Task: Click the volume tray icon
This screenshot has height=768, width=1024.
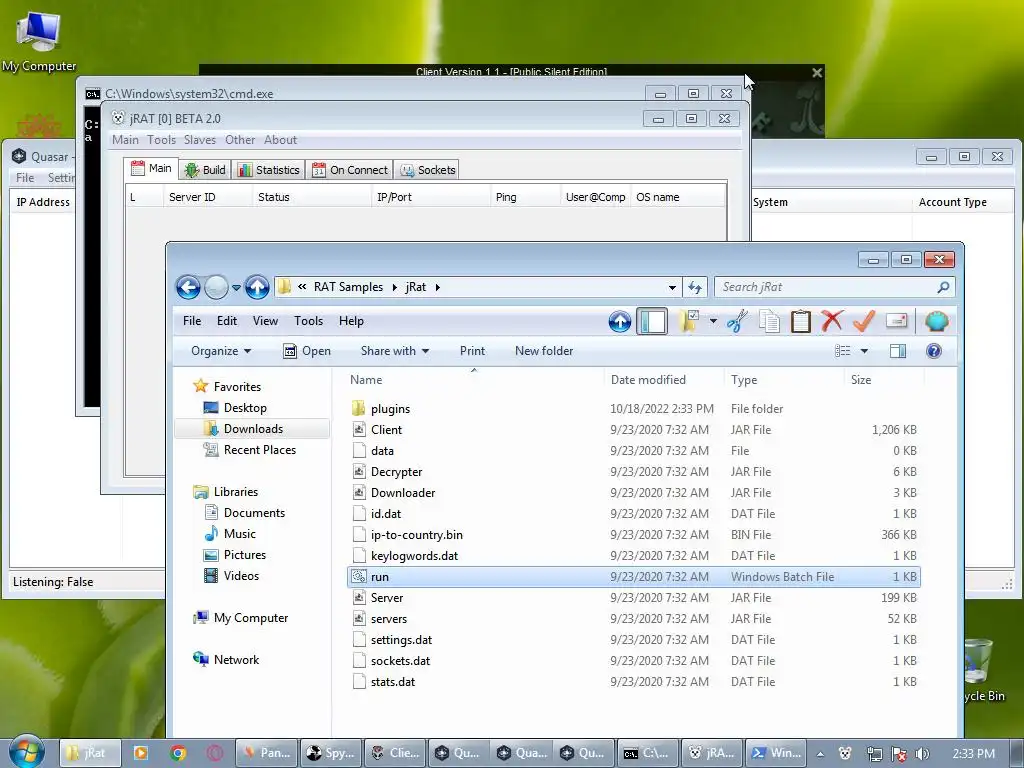Action: tap(921, 754)
